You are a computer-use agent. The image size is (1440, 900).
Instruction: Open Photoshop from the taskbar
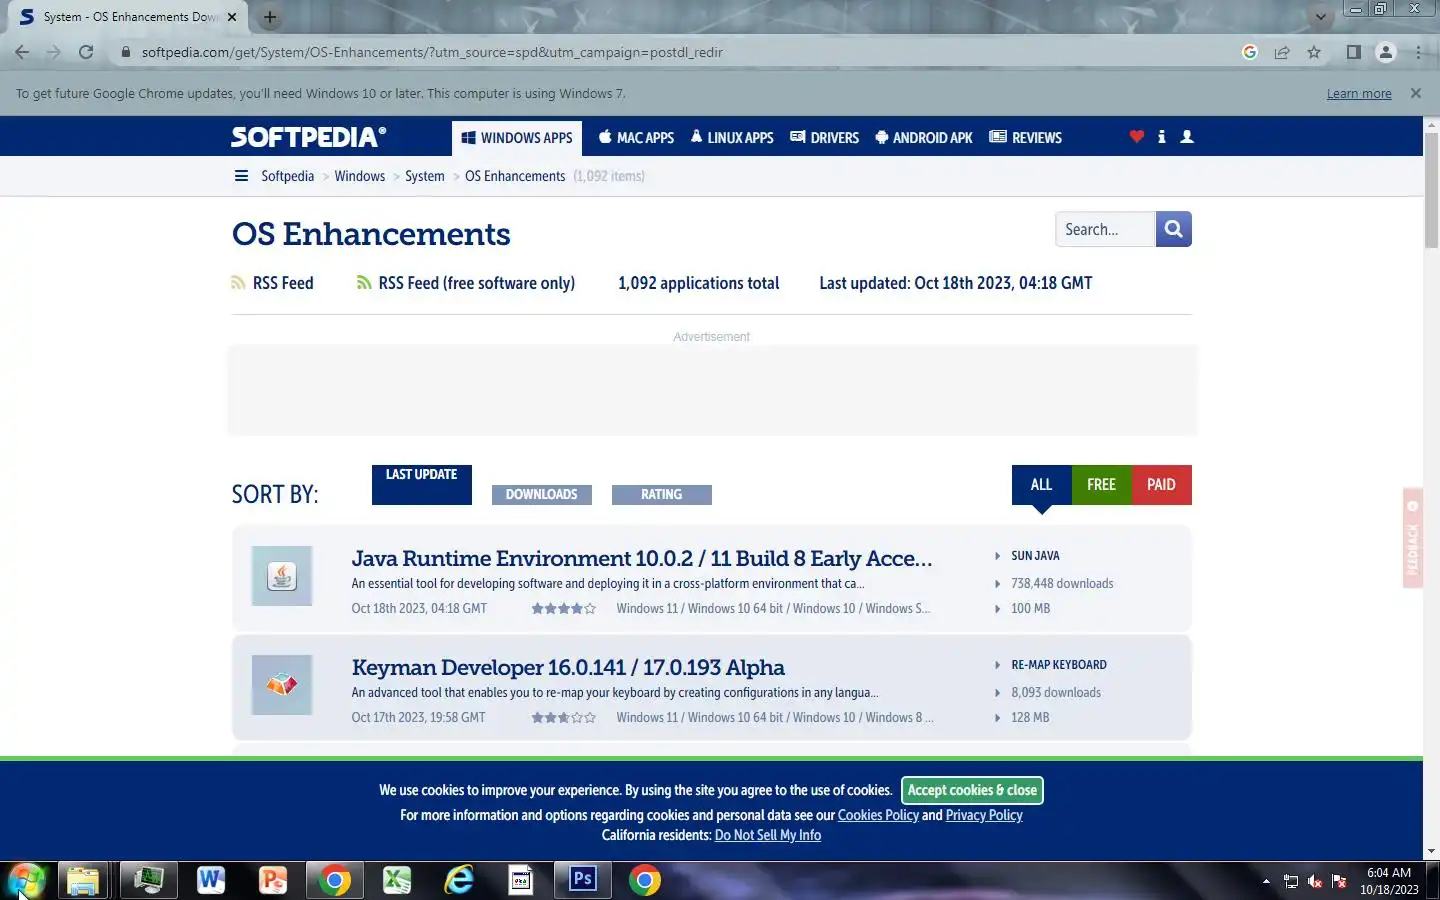[583, 880]
